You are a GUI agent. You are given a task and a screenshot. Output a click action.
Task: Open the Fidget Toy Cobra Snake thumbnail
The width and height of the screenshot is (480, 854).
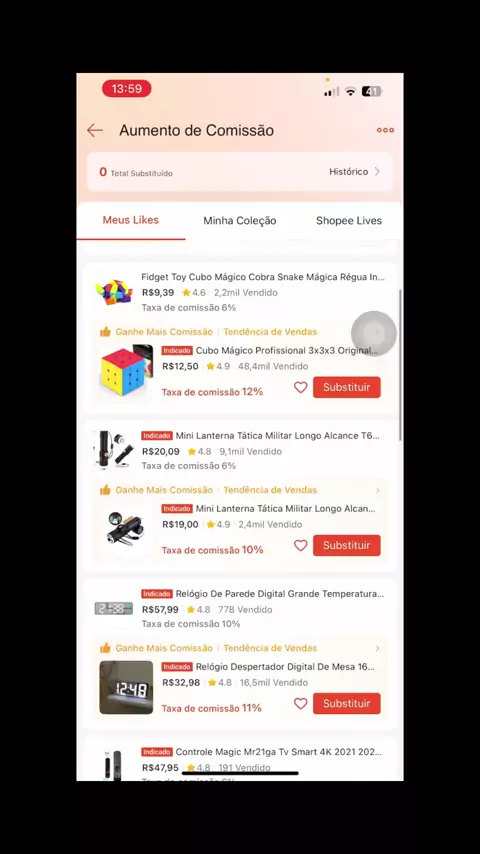coord(114,292)
